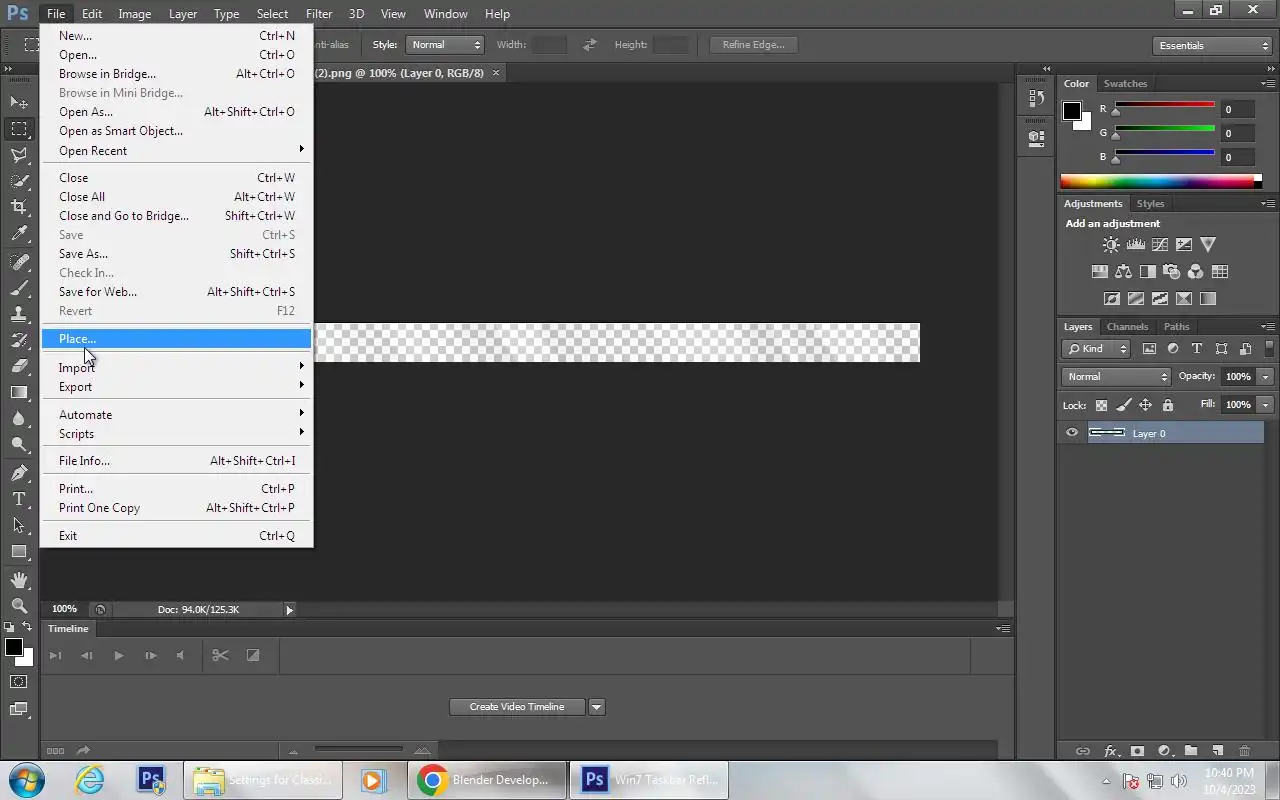Select the Pen tool
Screen dimensions: 1280x800
click(x=19, y=472)
